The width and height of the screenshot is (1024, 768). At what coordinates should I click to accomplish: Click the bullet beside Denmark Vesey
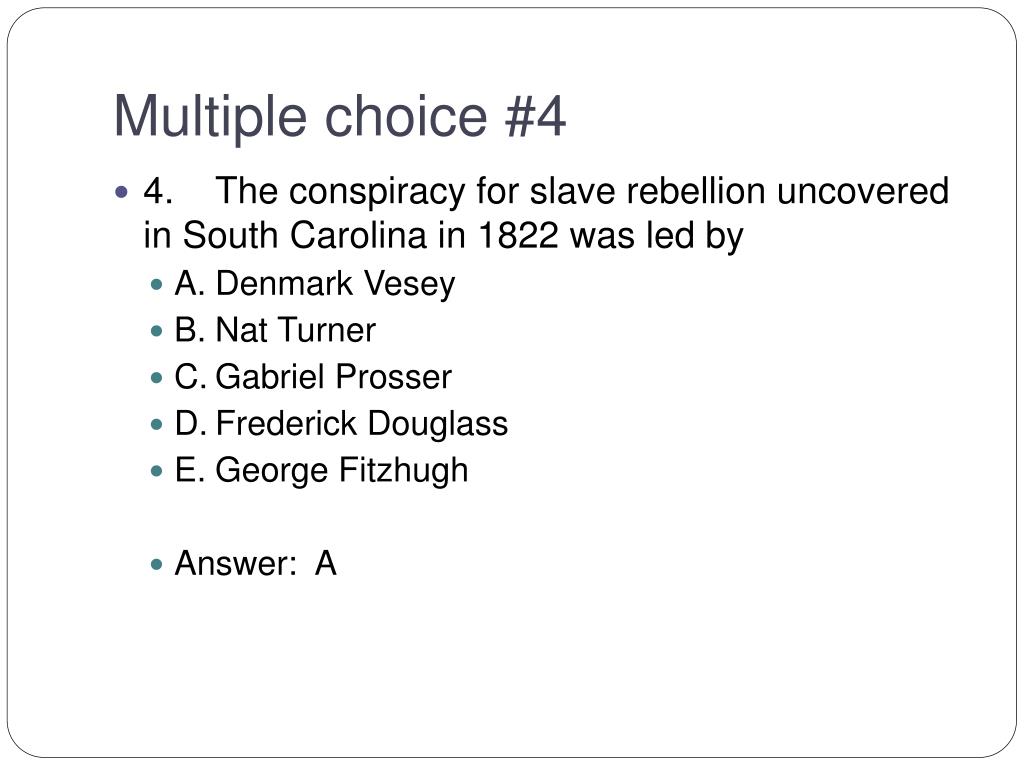pyautogui.click(x=156, y=285)
